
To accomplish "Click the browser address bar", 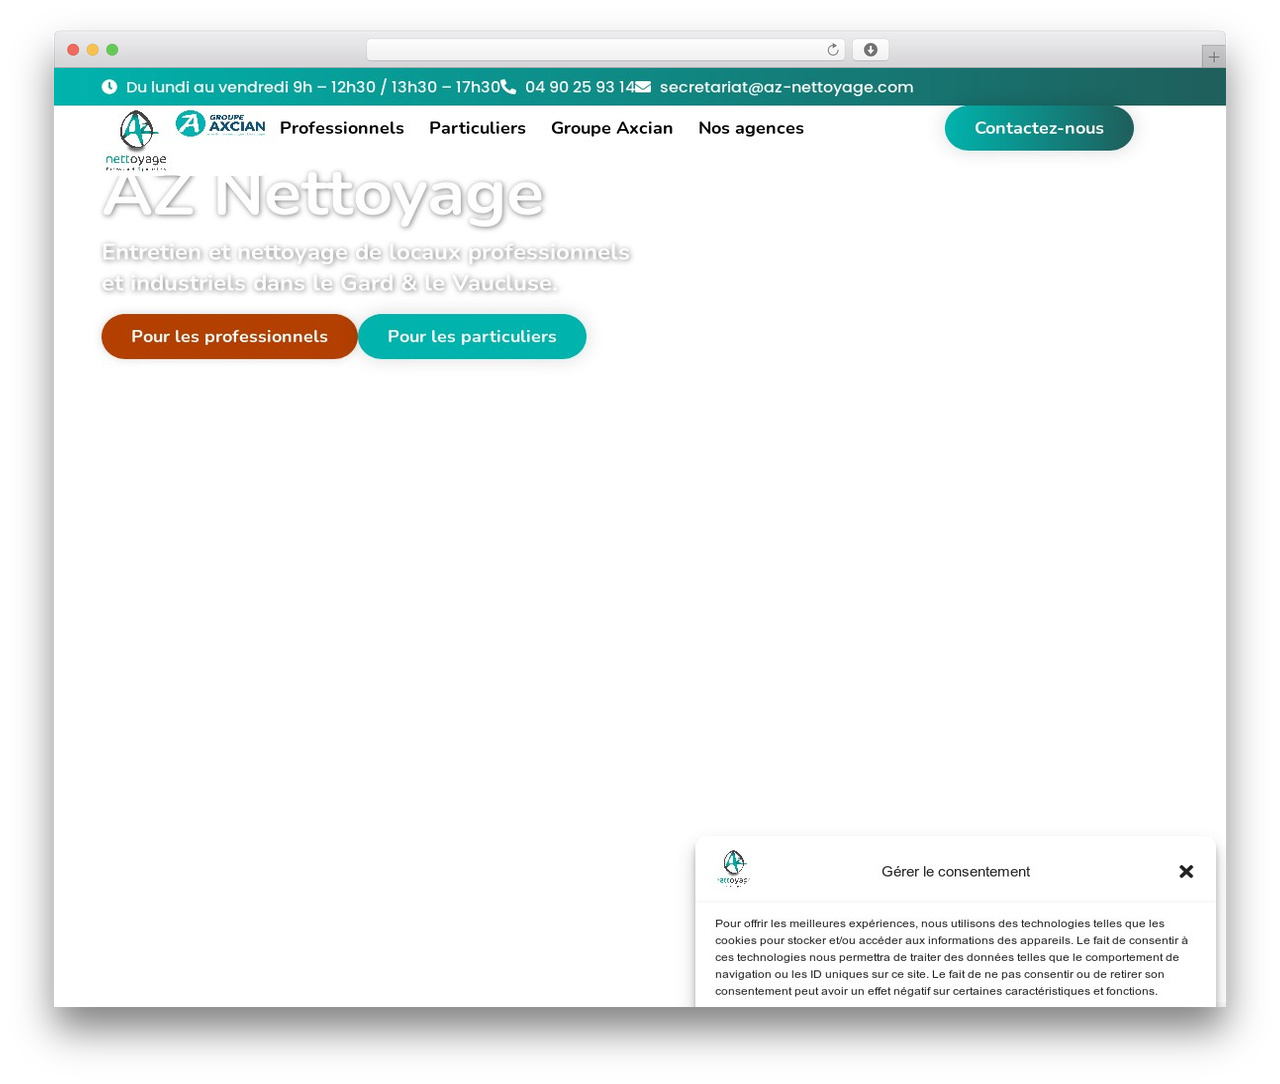I will 605,50.
